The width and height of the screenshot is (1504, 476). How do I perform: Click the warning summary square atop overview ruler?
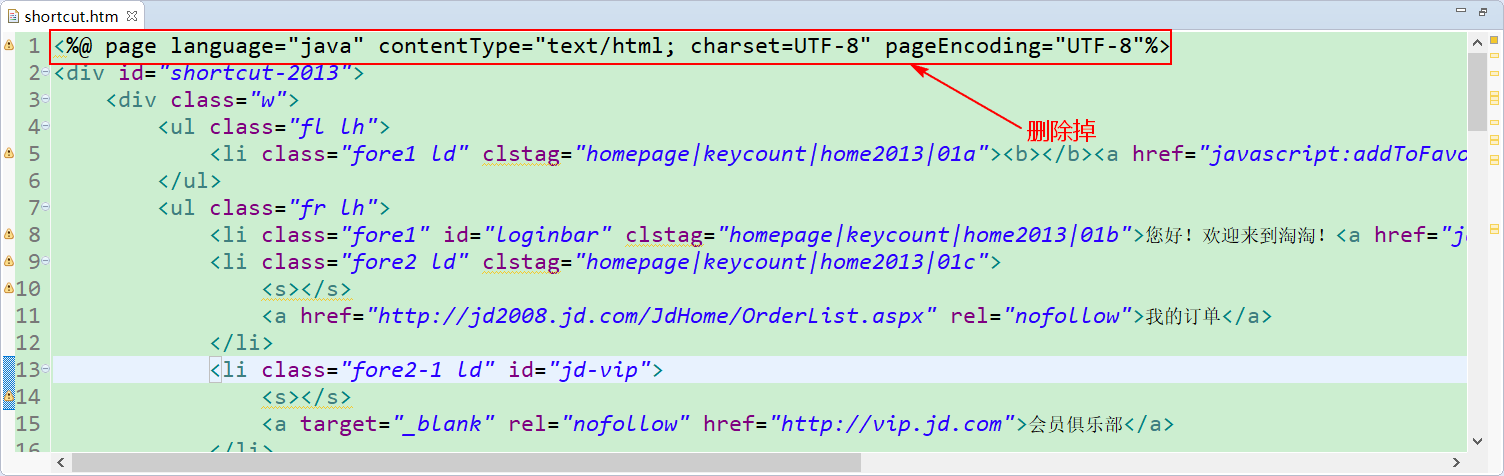pos(1494,39)
